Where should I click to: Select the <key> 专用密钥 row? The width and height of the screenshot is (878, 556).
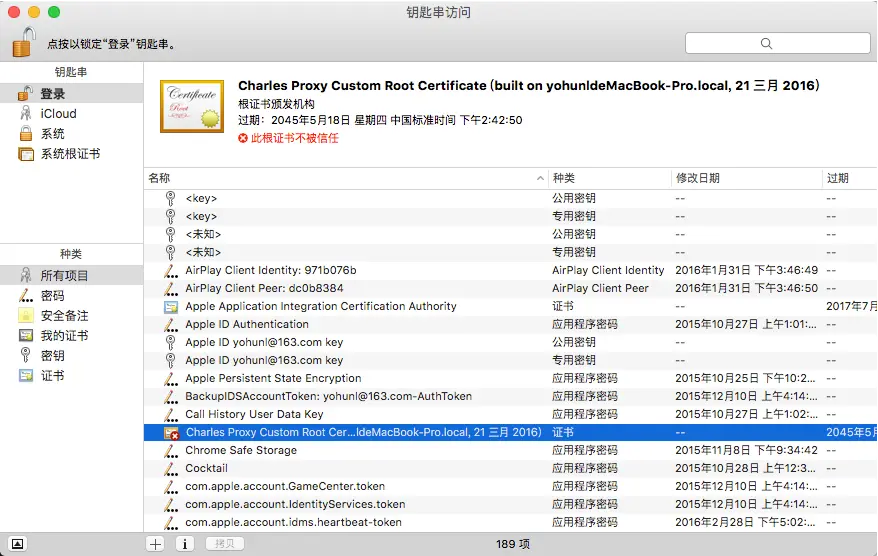point(510,216)
